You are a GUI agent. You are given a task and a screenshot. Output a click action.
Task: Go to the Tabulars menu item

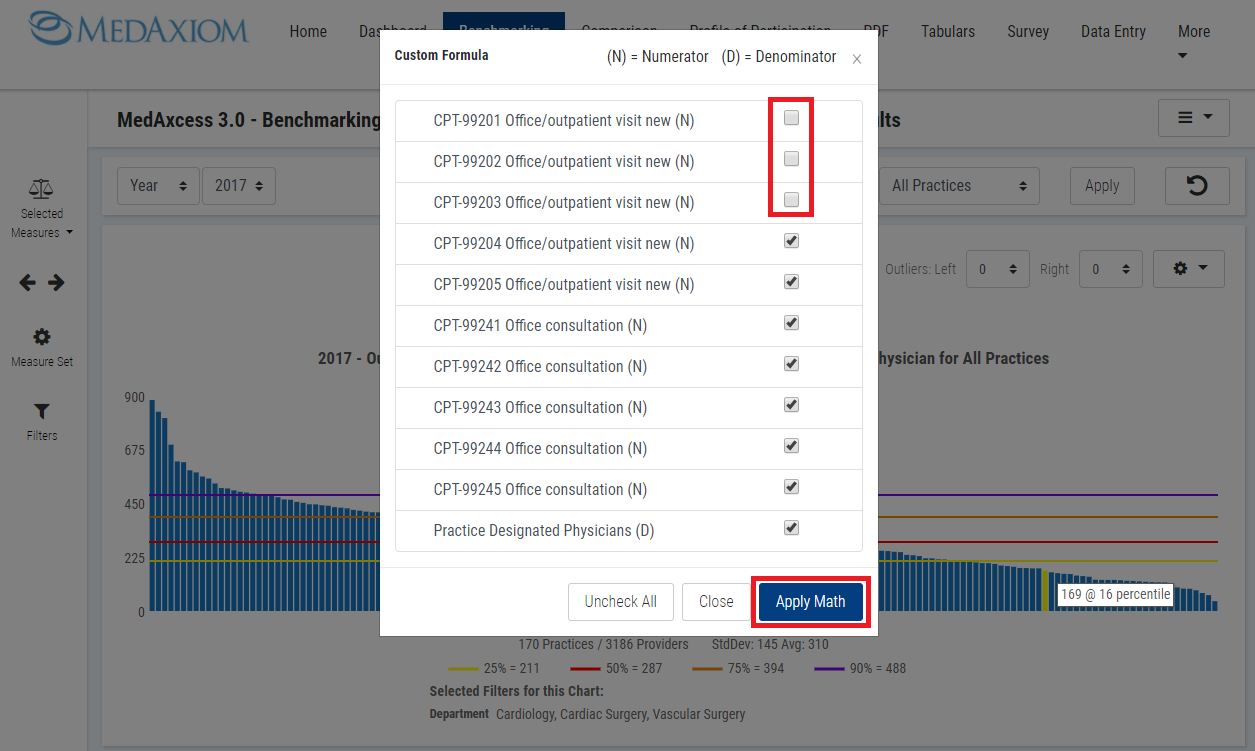tap(947, 32)
